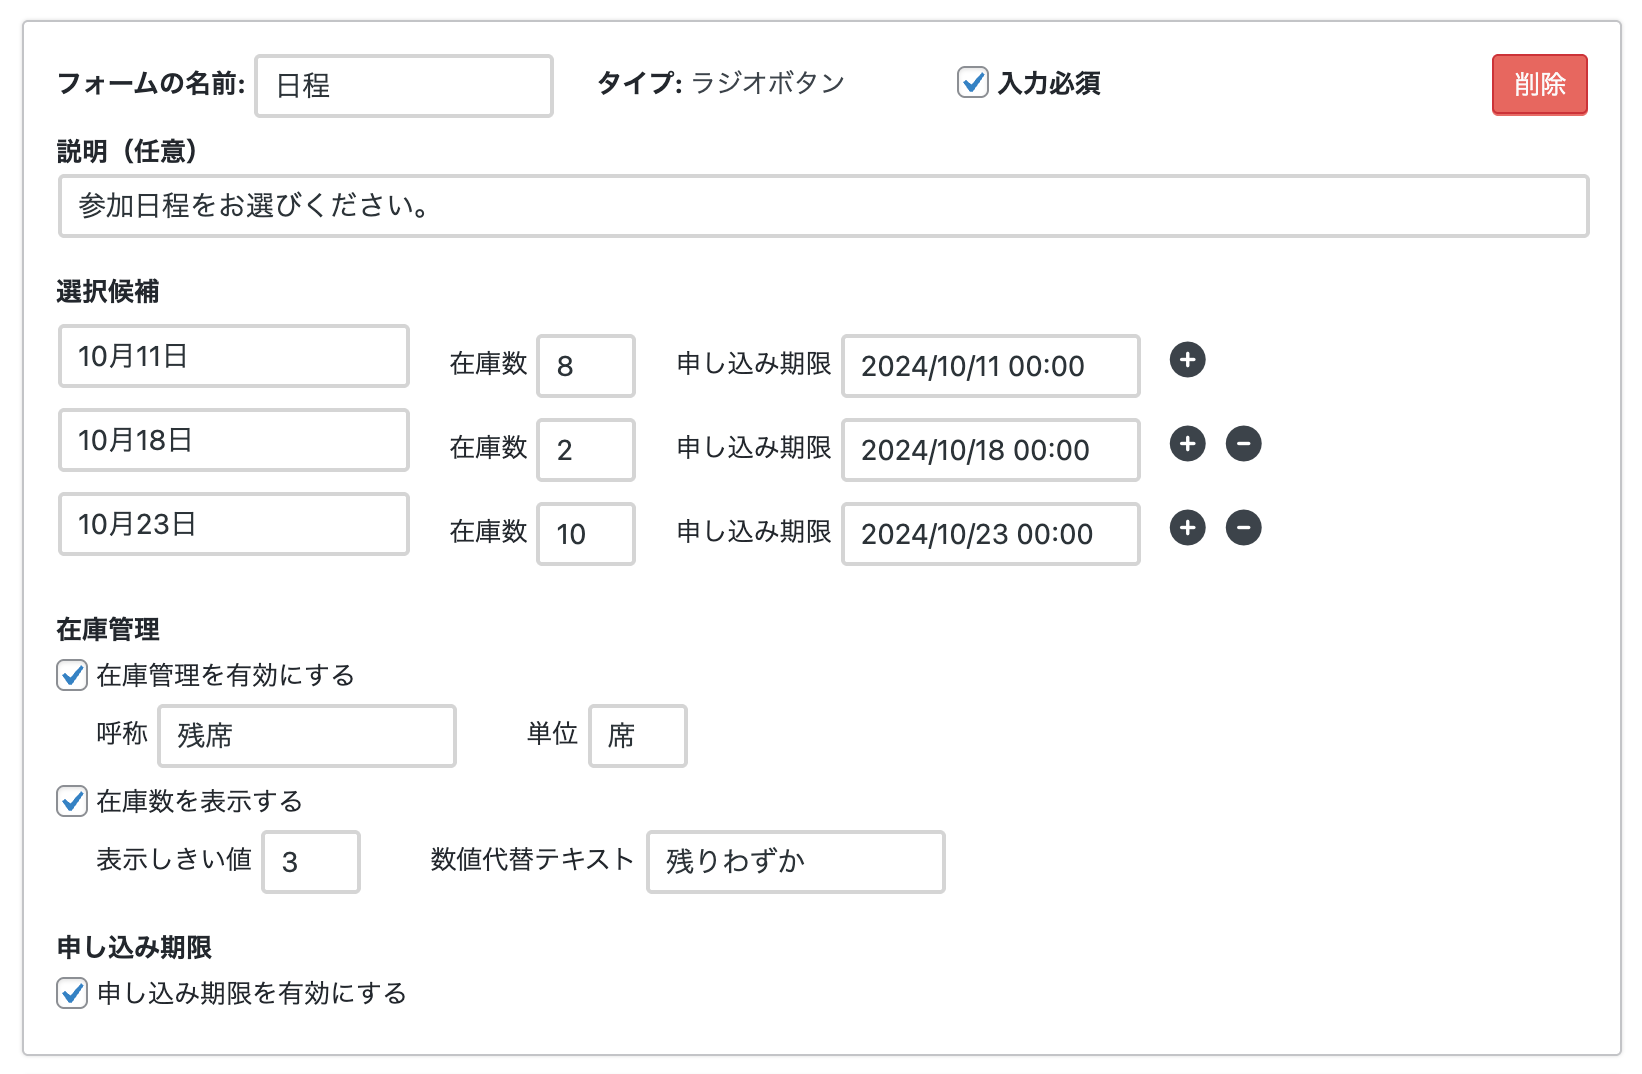Viewport: 1642px width, 1074px height.
Task: Click the plus icon on the 10月23日 row
Action: [1187, 528]
